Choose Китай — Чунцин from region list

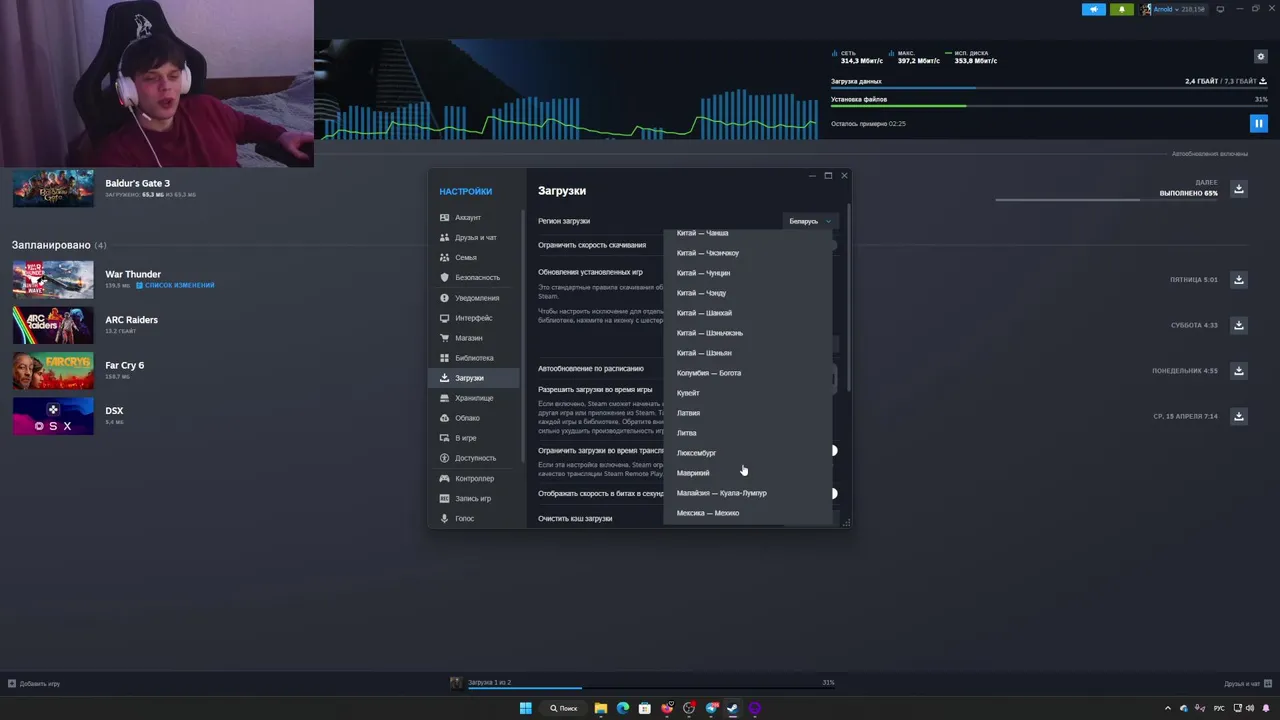[x=748, y=273]
